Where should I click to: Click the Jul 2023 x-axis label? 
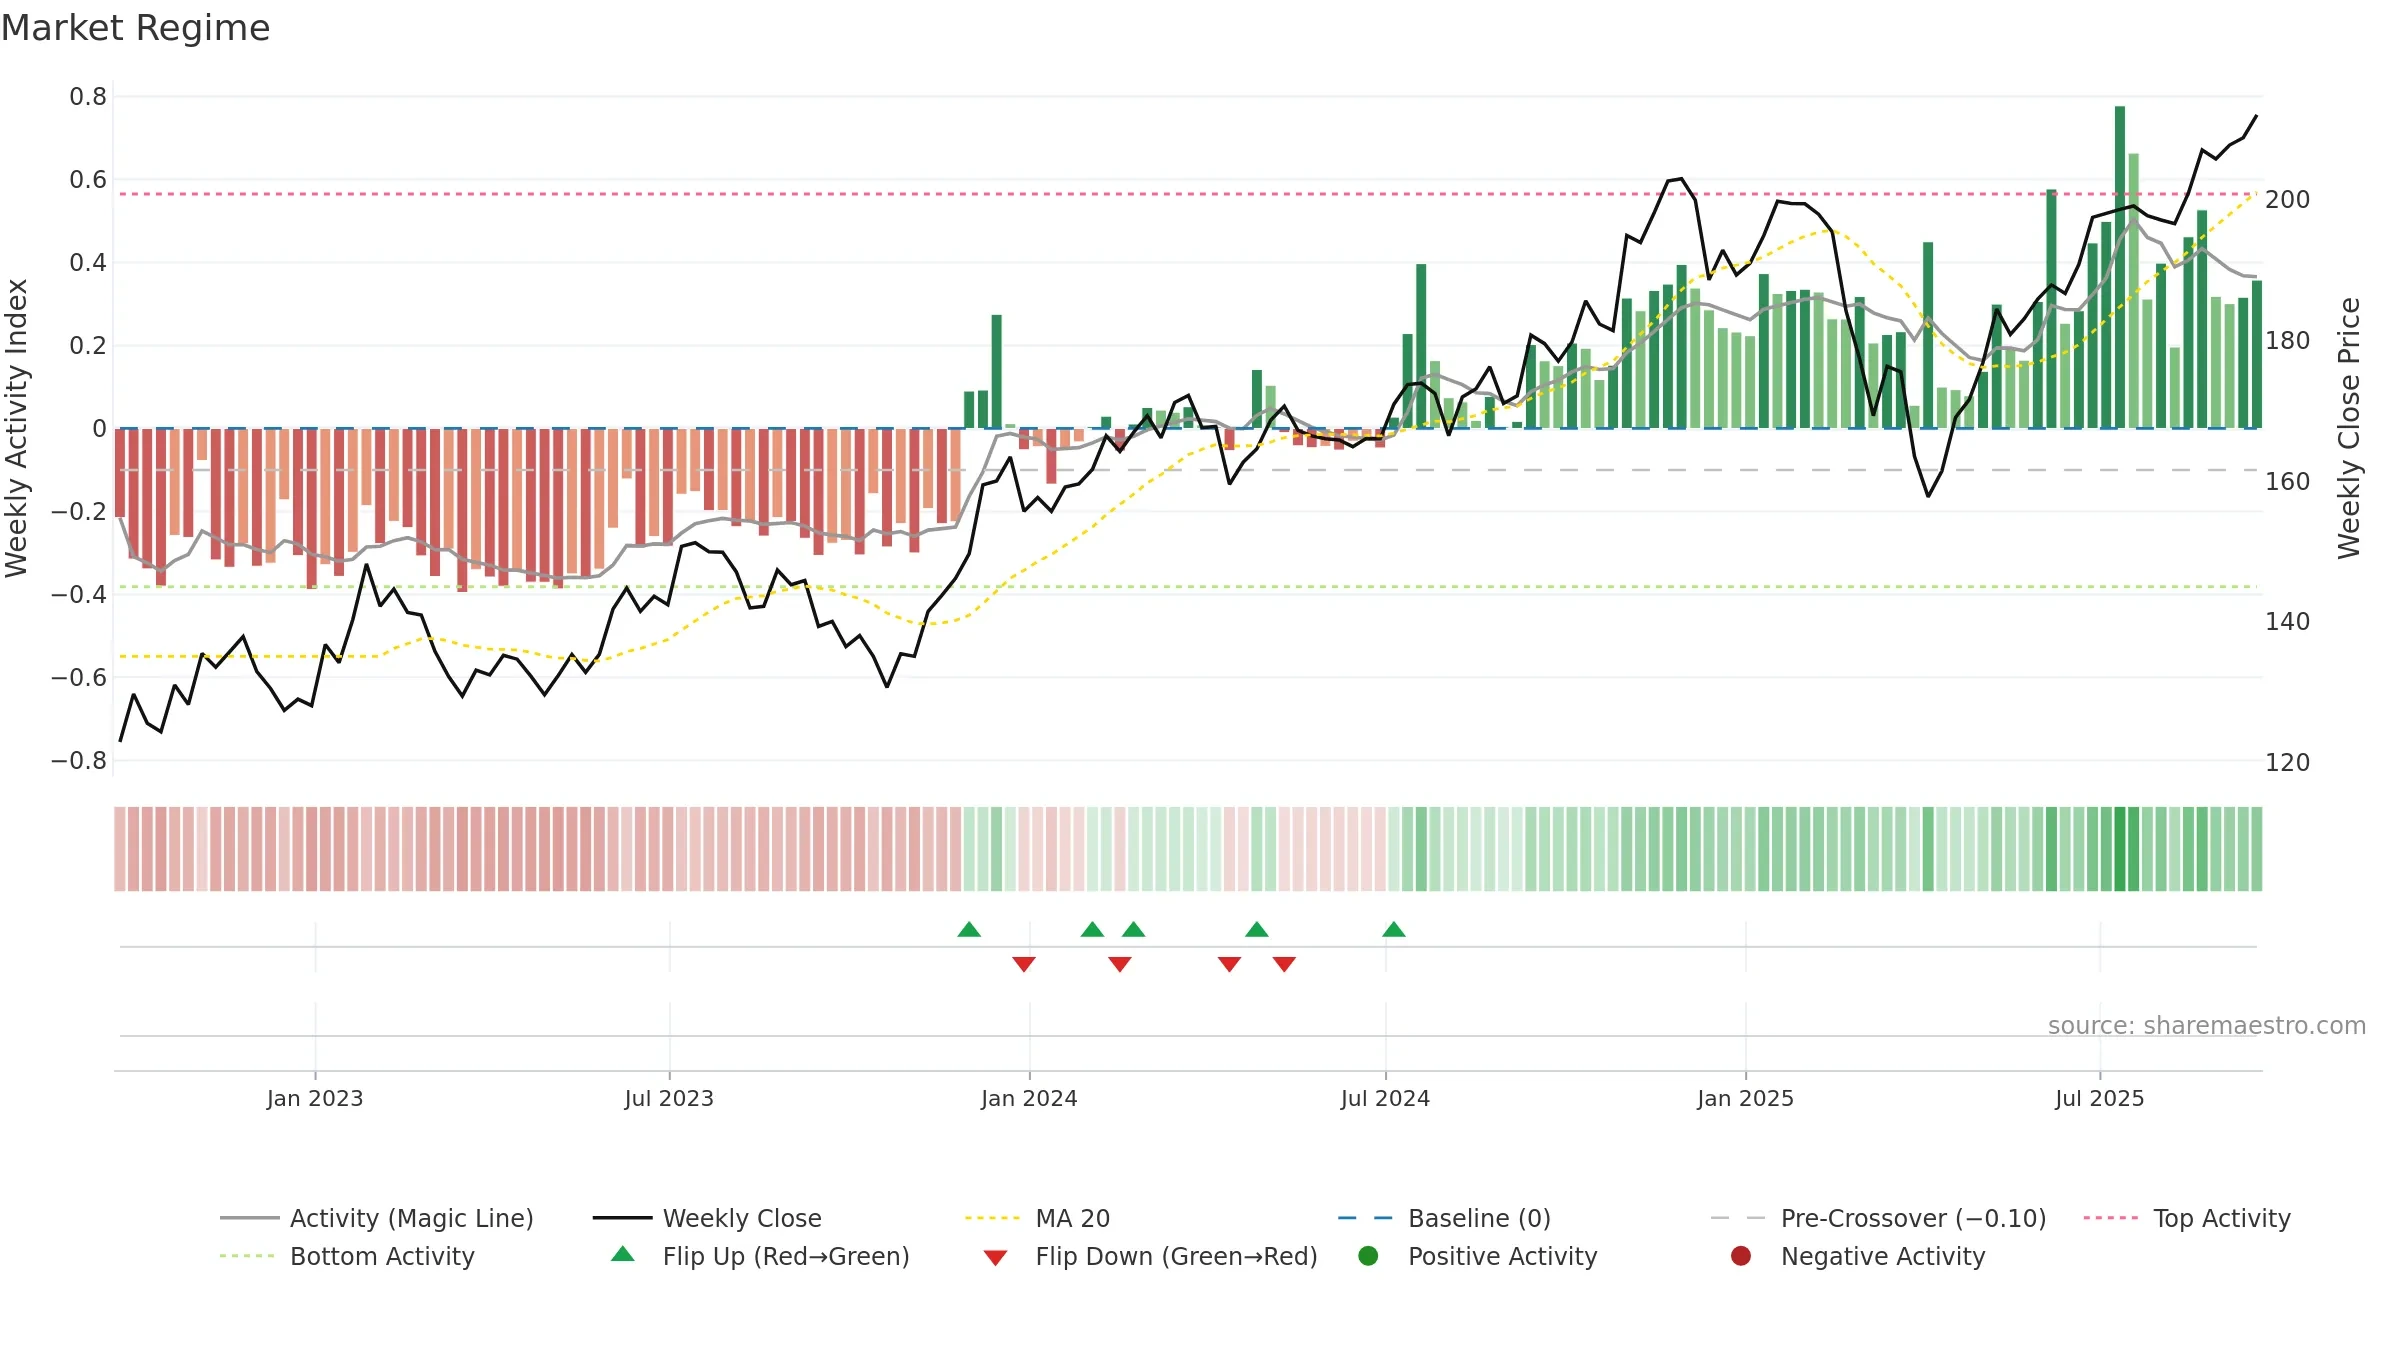tap(669, 1098)
